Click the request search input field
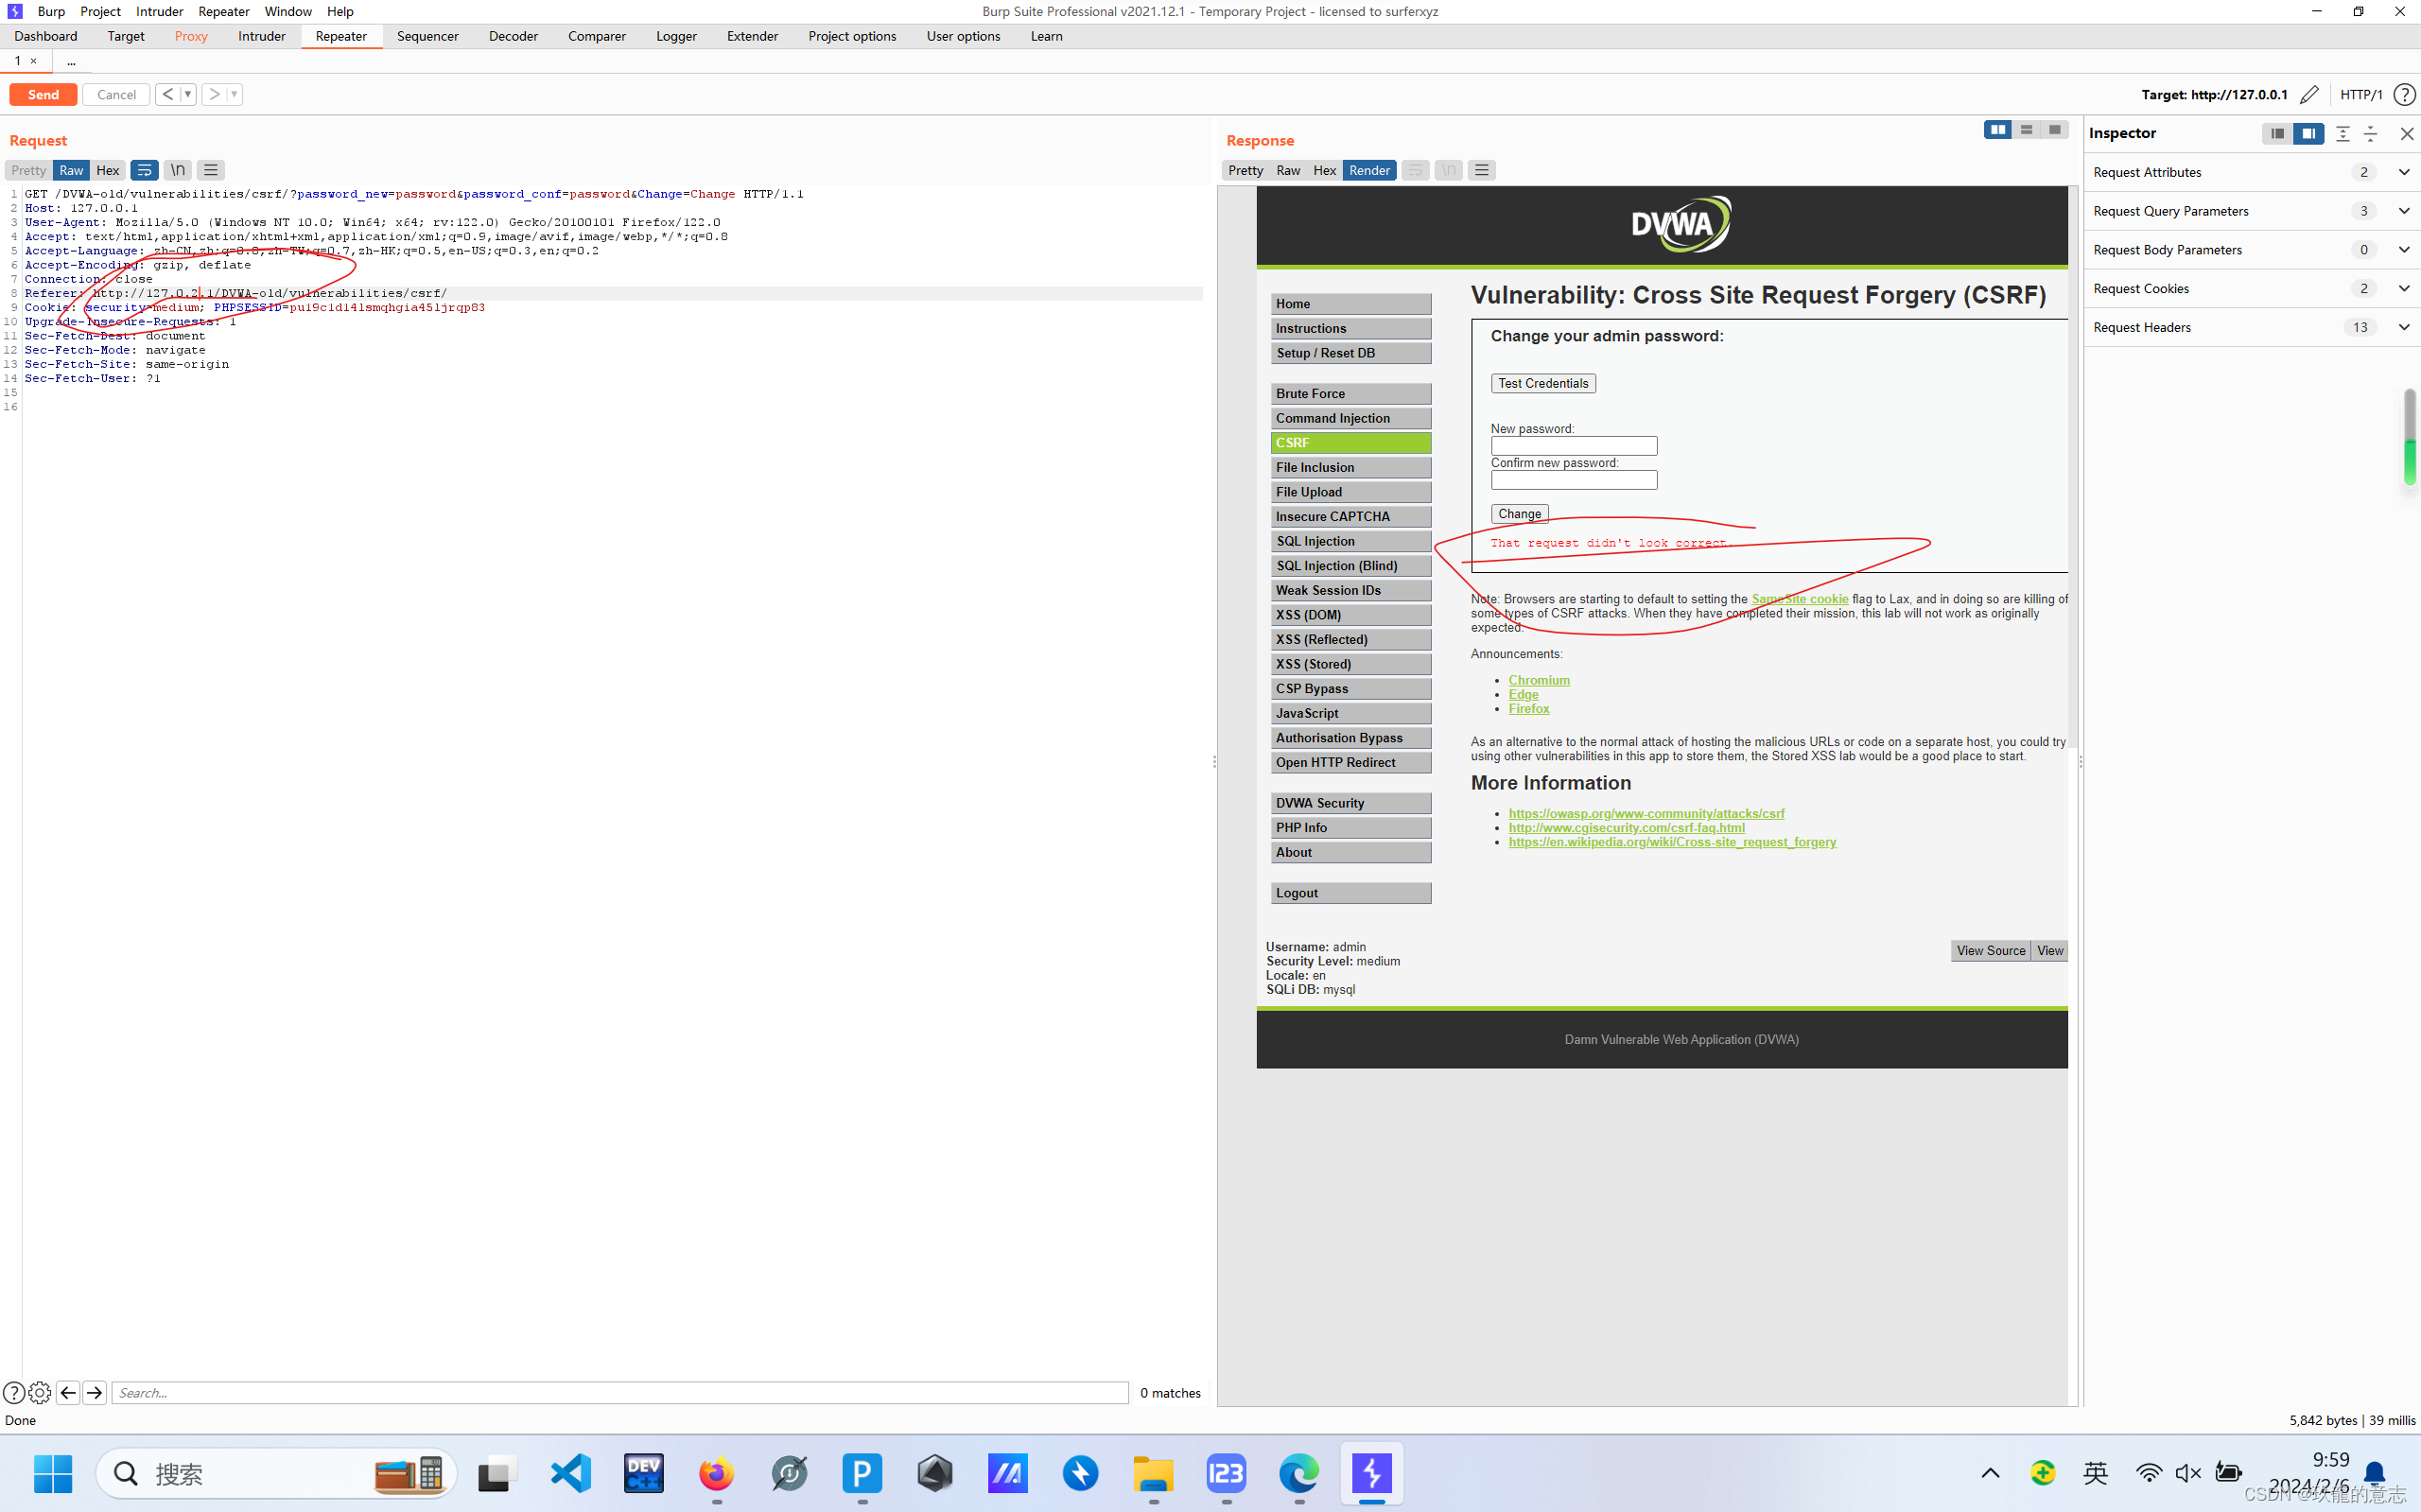 point(620,1392)
